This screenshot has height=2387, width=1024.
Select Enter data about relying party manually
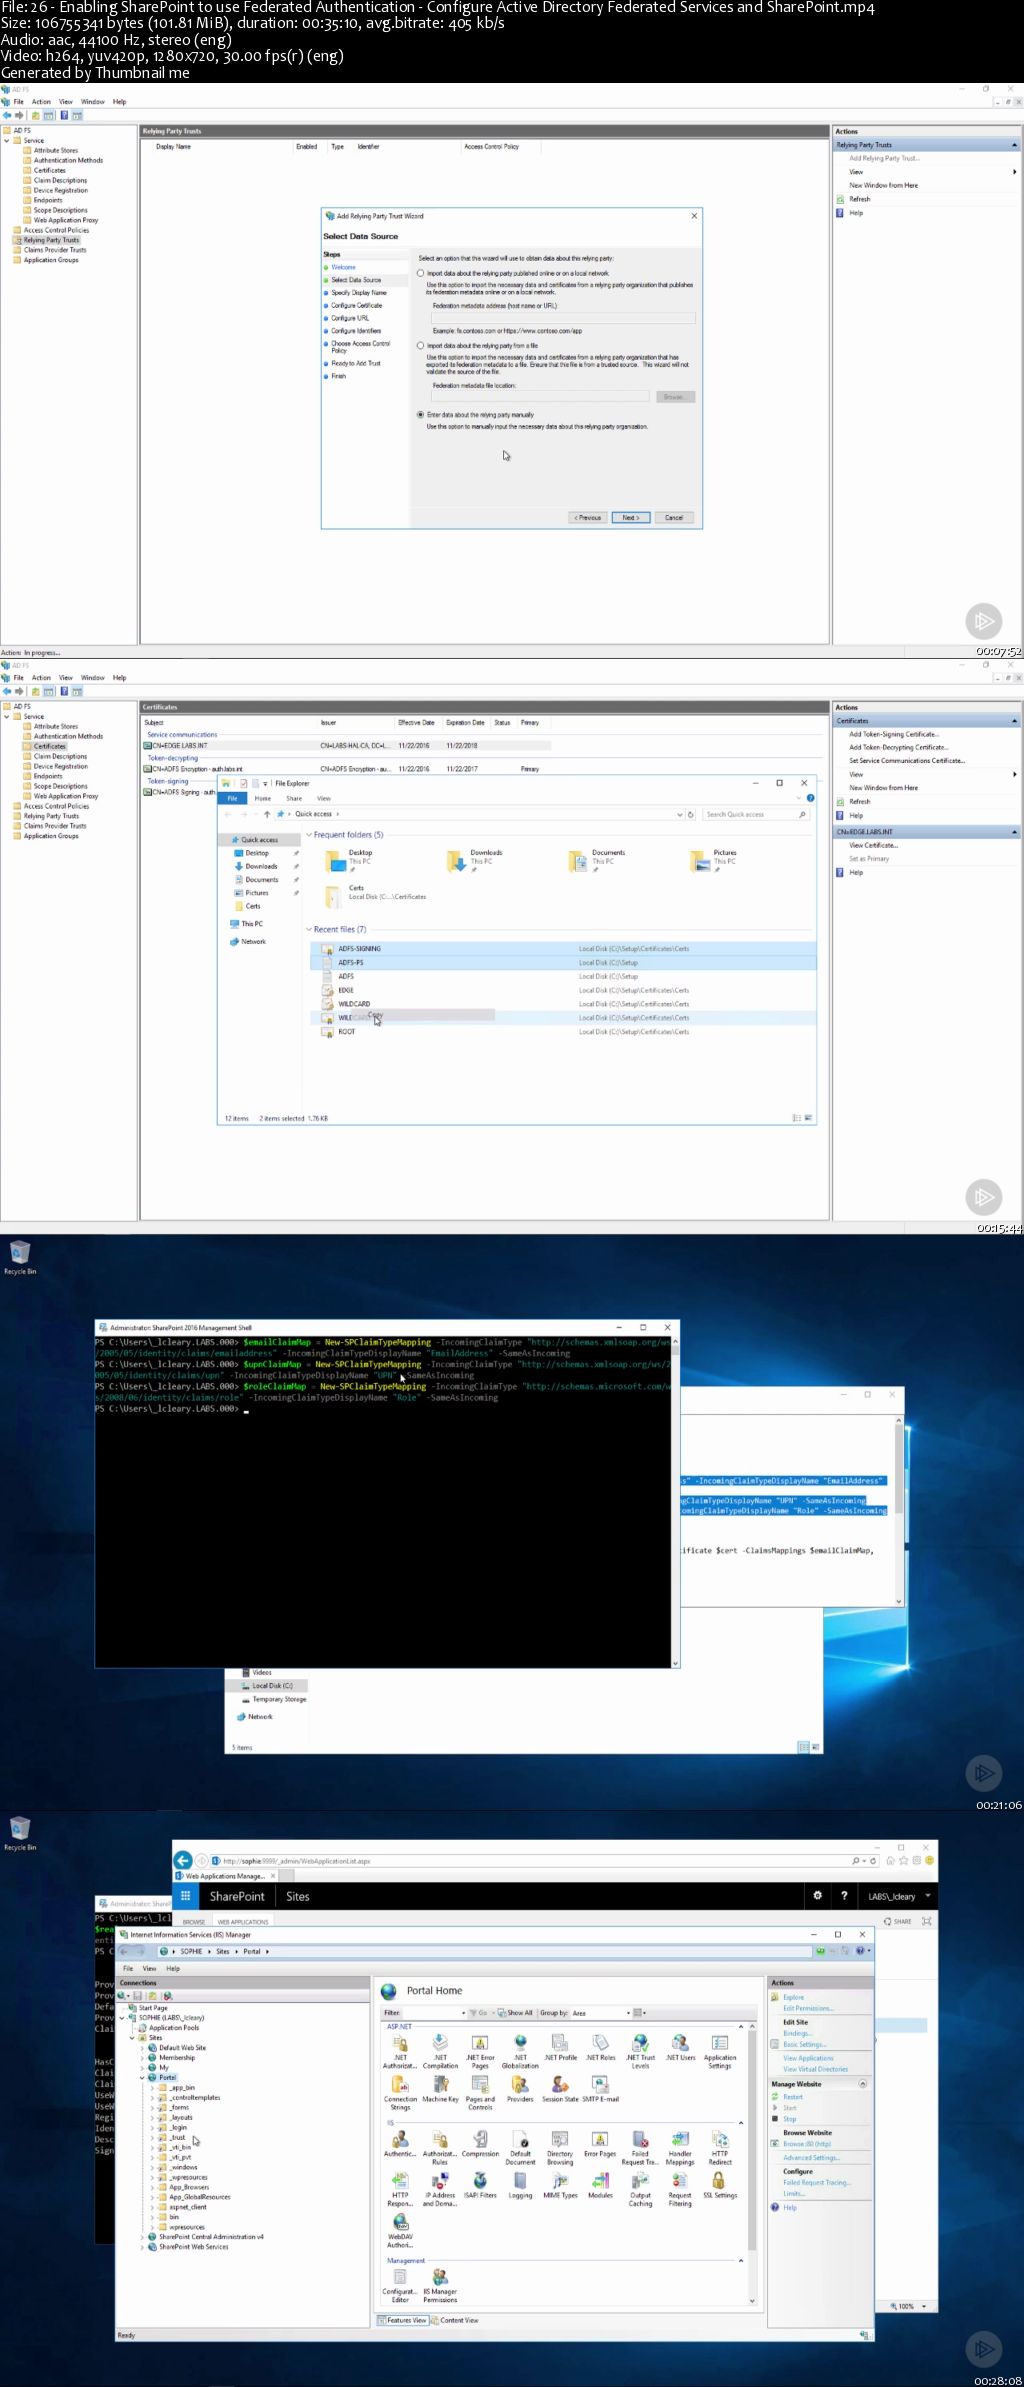coord(420,414)
